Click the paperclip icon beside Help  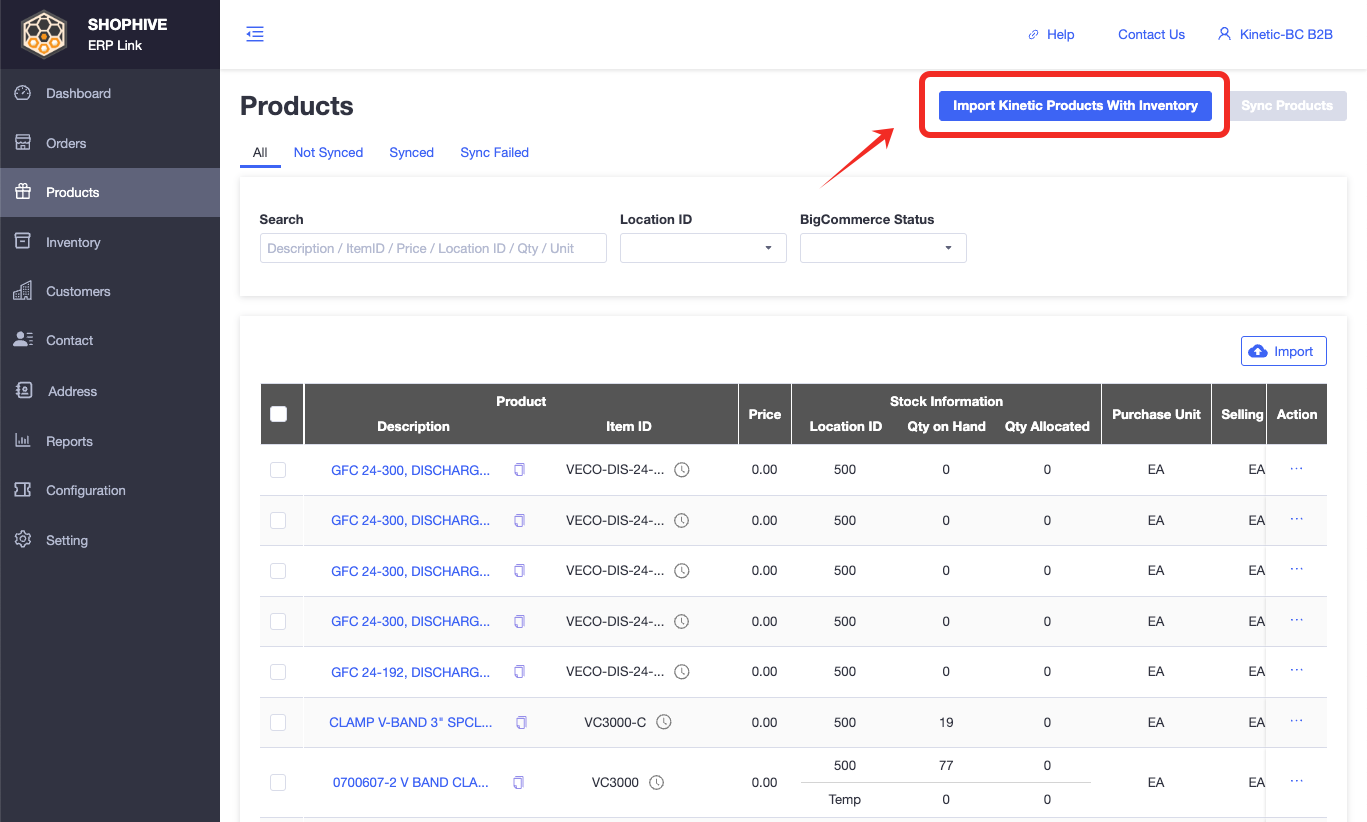click(x=1034, y=35)
